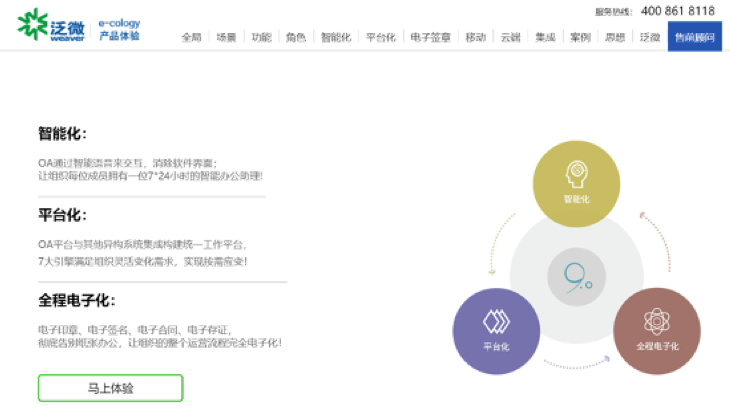Screen dimensions: 730x408
Task: Click the e-cology 产品体验 link
Action: (119, 29)
